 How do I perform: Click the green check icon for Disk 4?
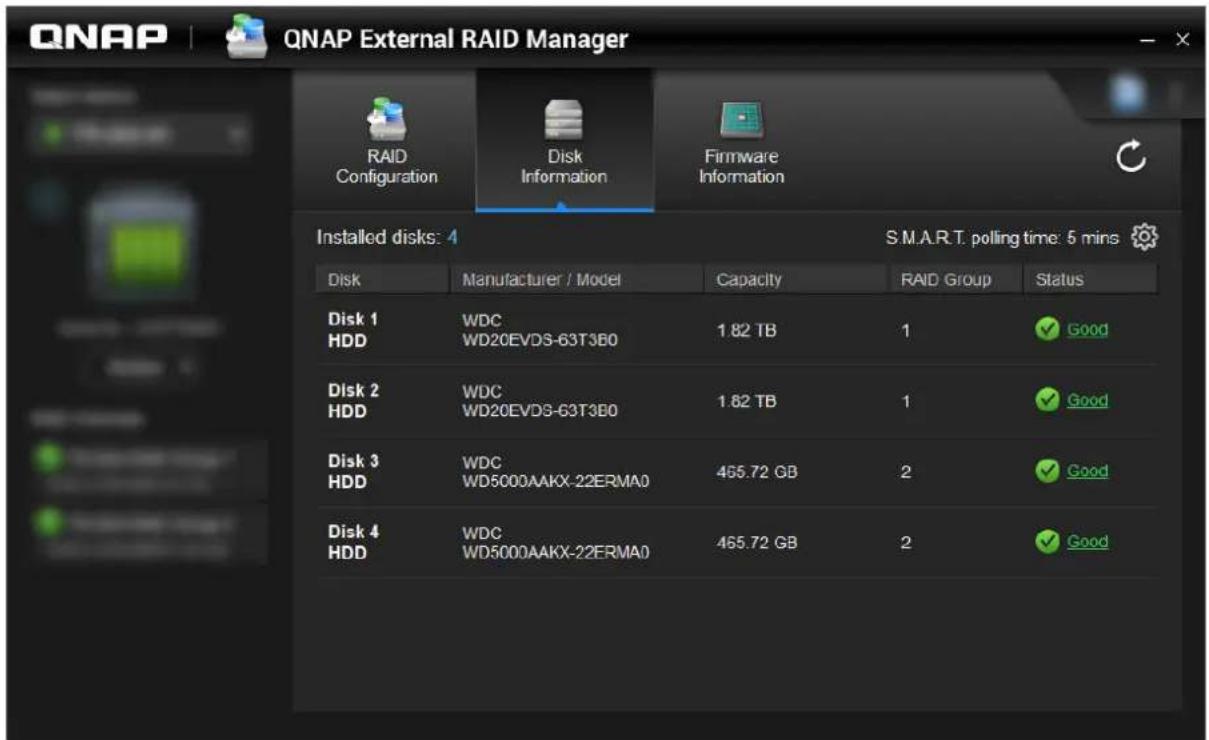pyautogui.click(x=1047, y=542)
